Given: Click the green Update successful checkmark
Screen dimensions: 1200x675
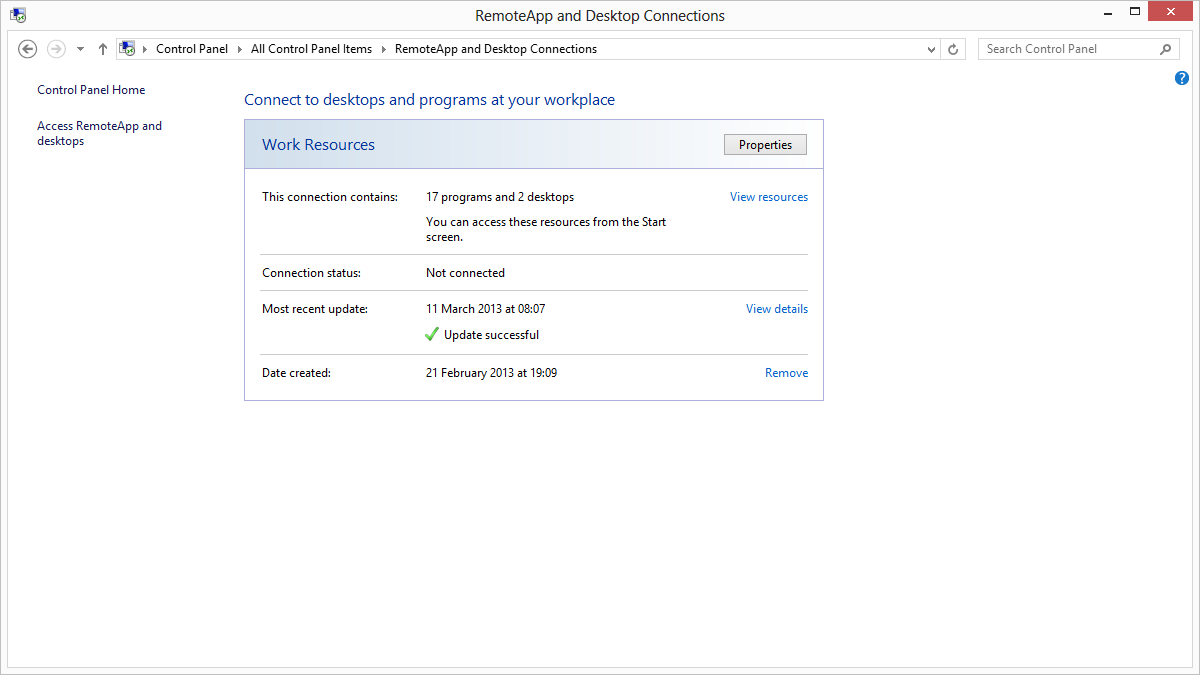Looking at the screenshot, I should click(432, 335).
